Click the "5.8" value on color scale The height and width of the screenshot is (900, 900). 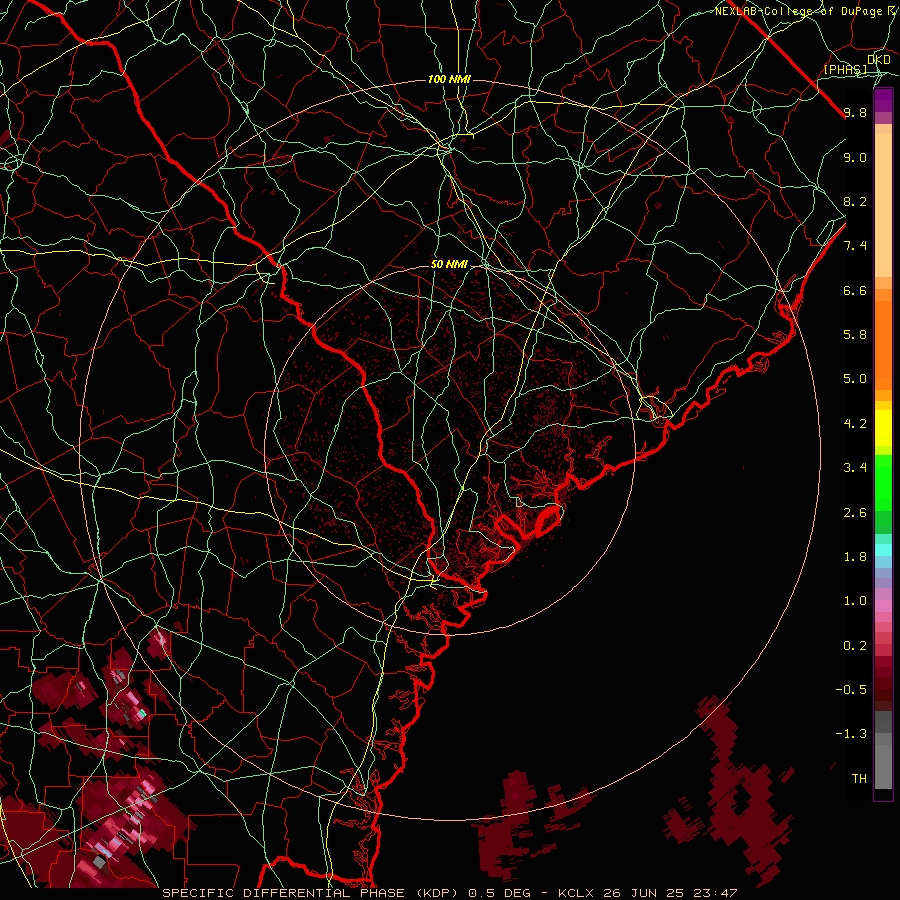(x=855, y=335)
